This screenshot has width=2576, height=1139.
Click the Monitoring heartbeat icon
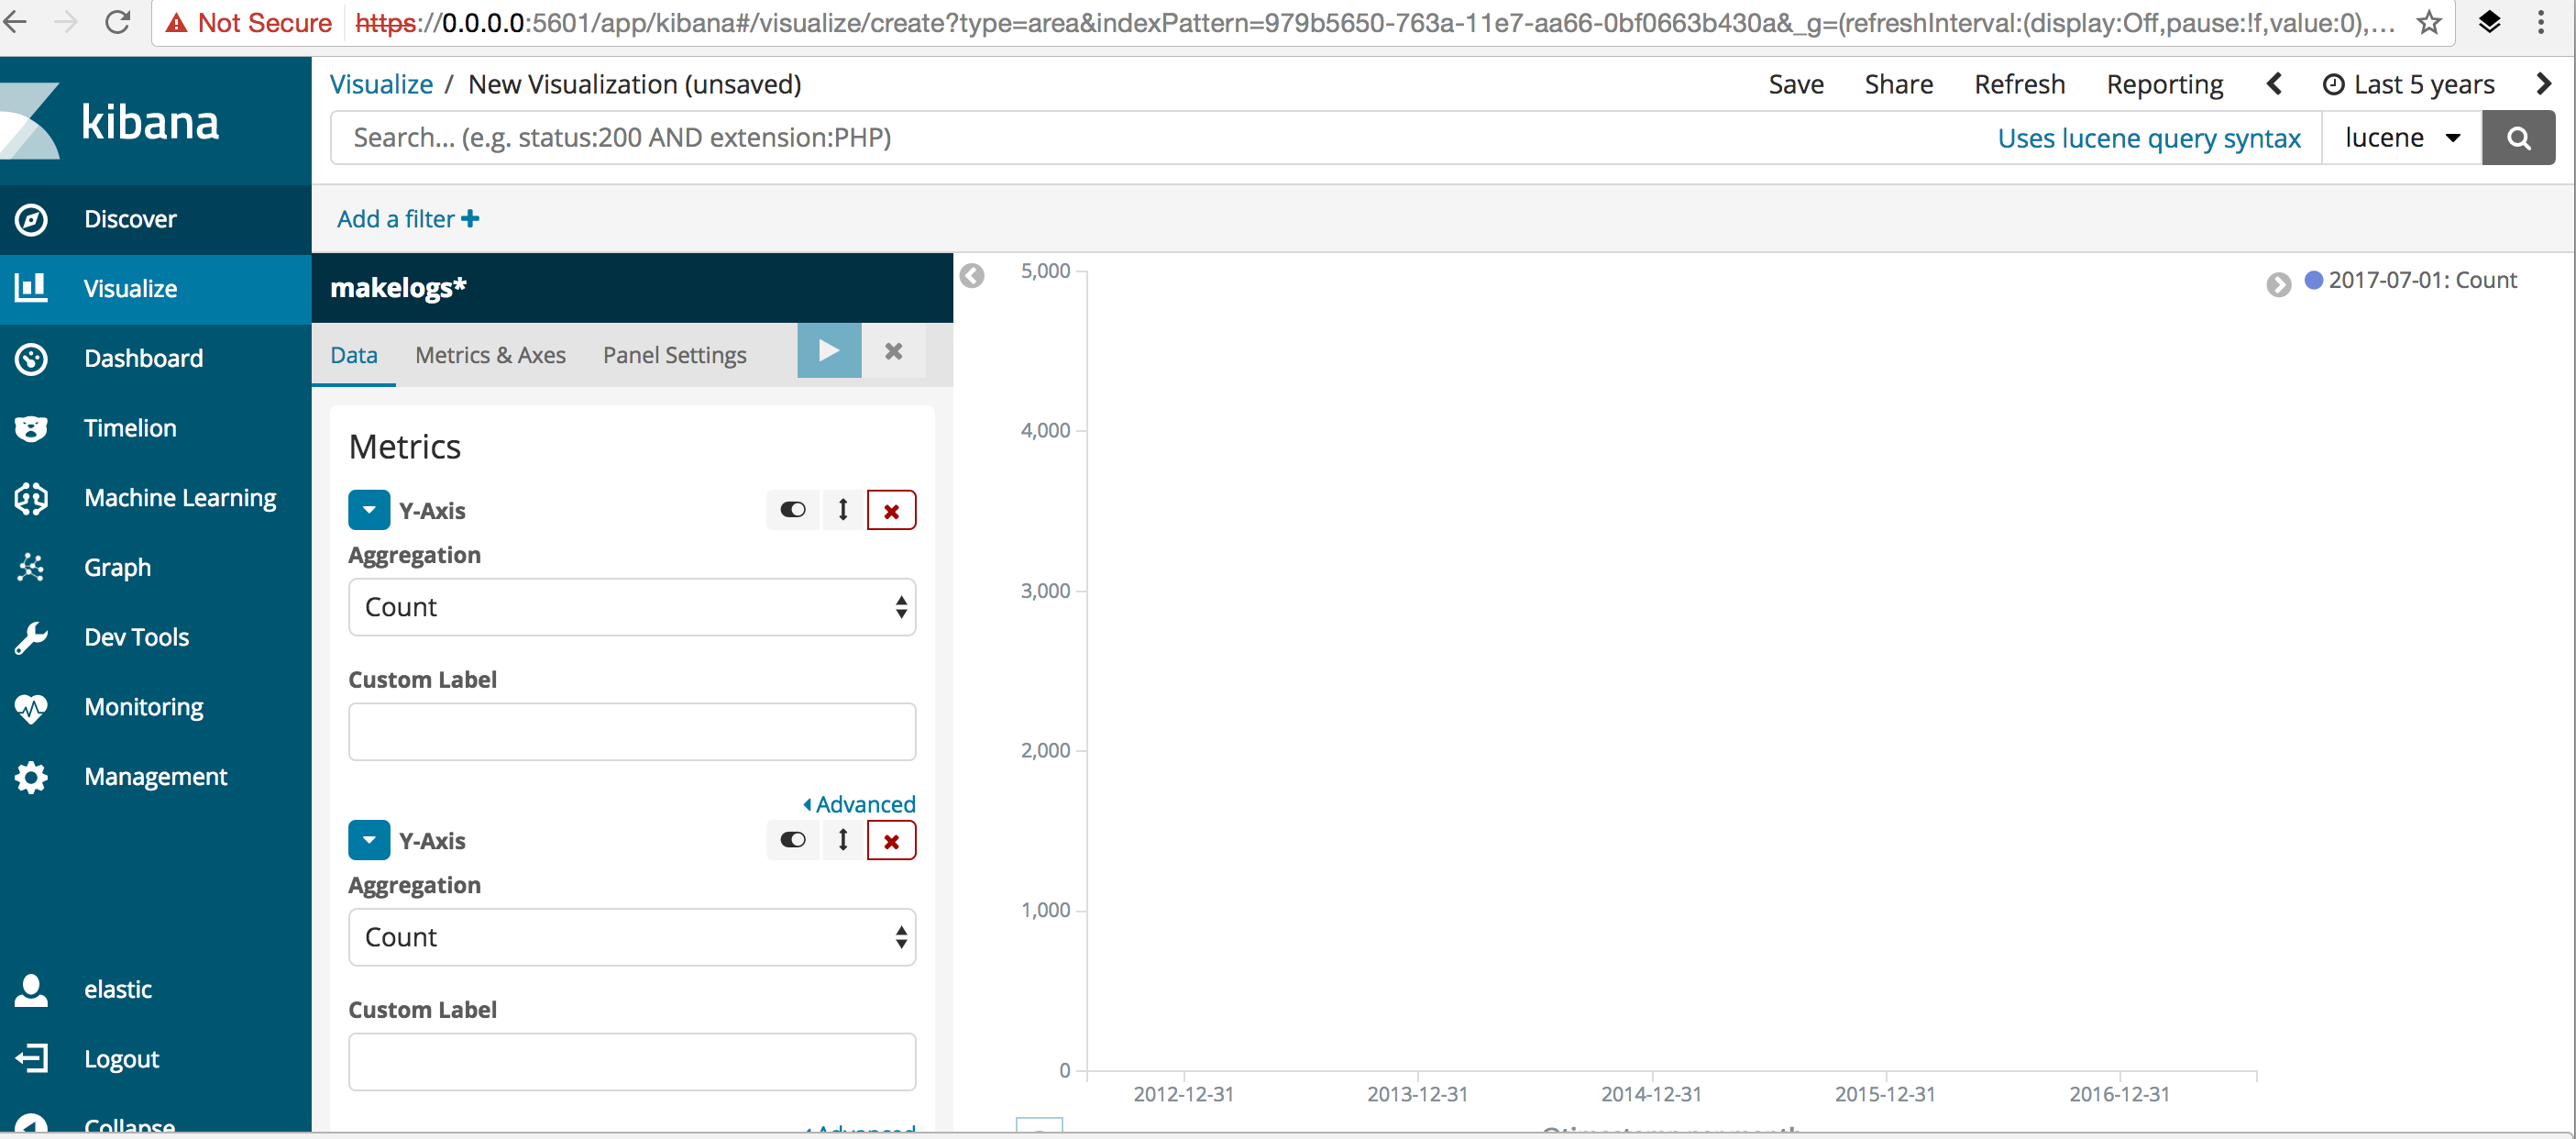coord(31,707)
